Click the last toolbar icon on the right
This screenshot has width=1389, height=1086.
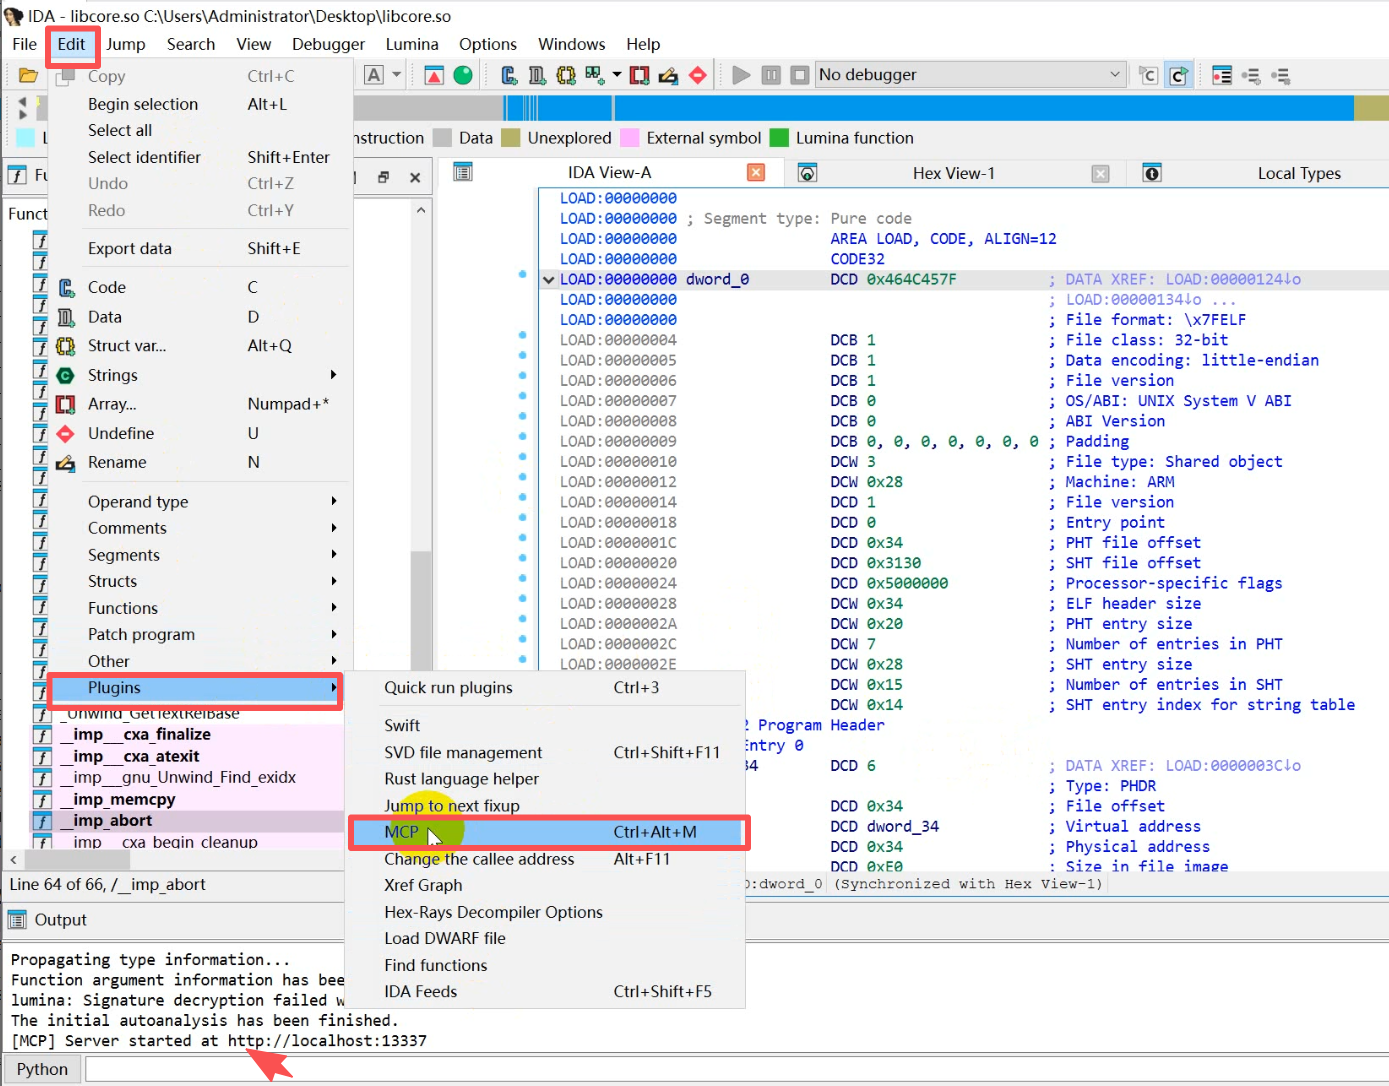pos(1281,75)
